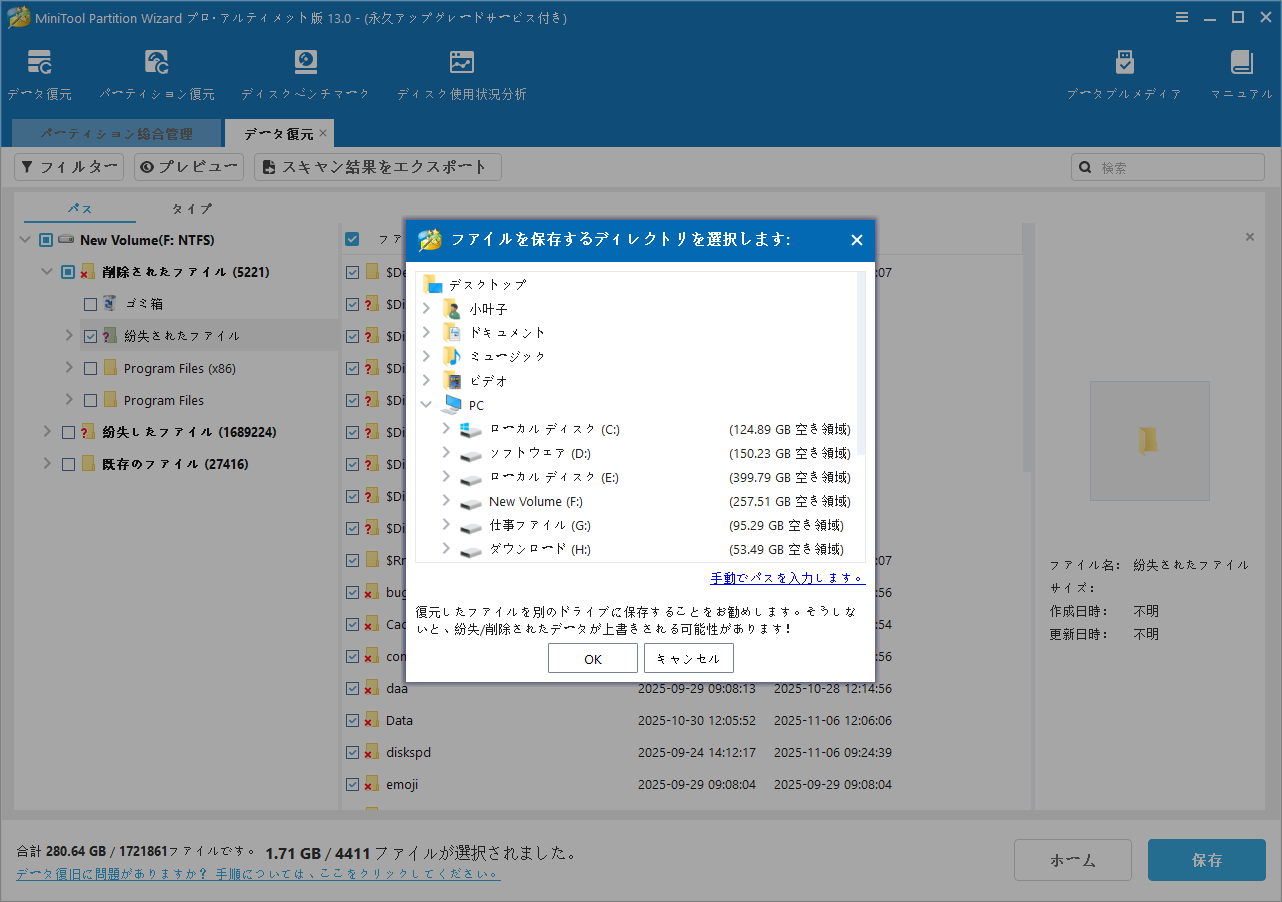Screen dimensions: 1282x902
Task: Switch to the パーティション総合管理 tab
Action: pos(116,132)
